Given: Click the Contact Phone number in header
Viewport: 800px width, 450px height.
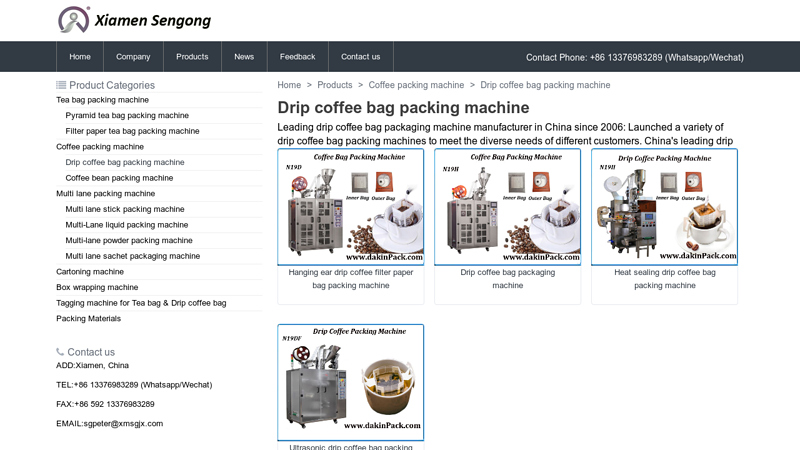Looking at the screenshot, I should click(635, 58).
